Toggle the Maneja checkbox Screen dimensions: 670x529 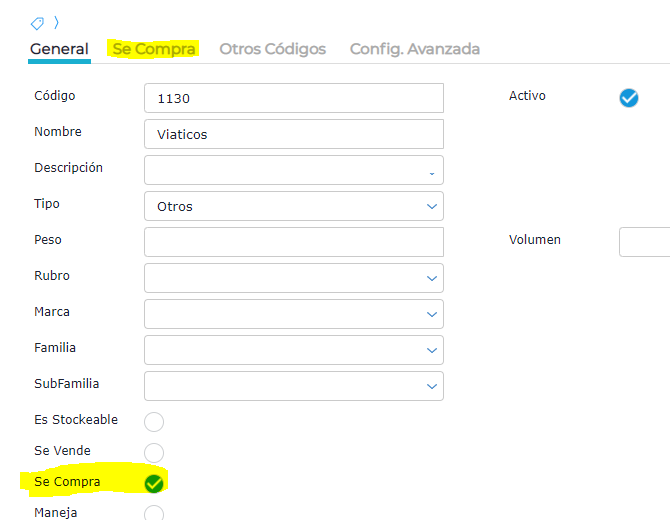[x=154, y=514]
